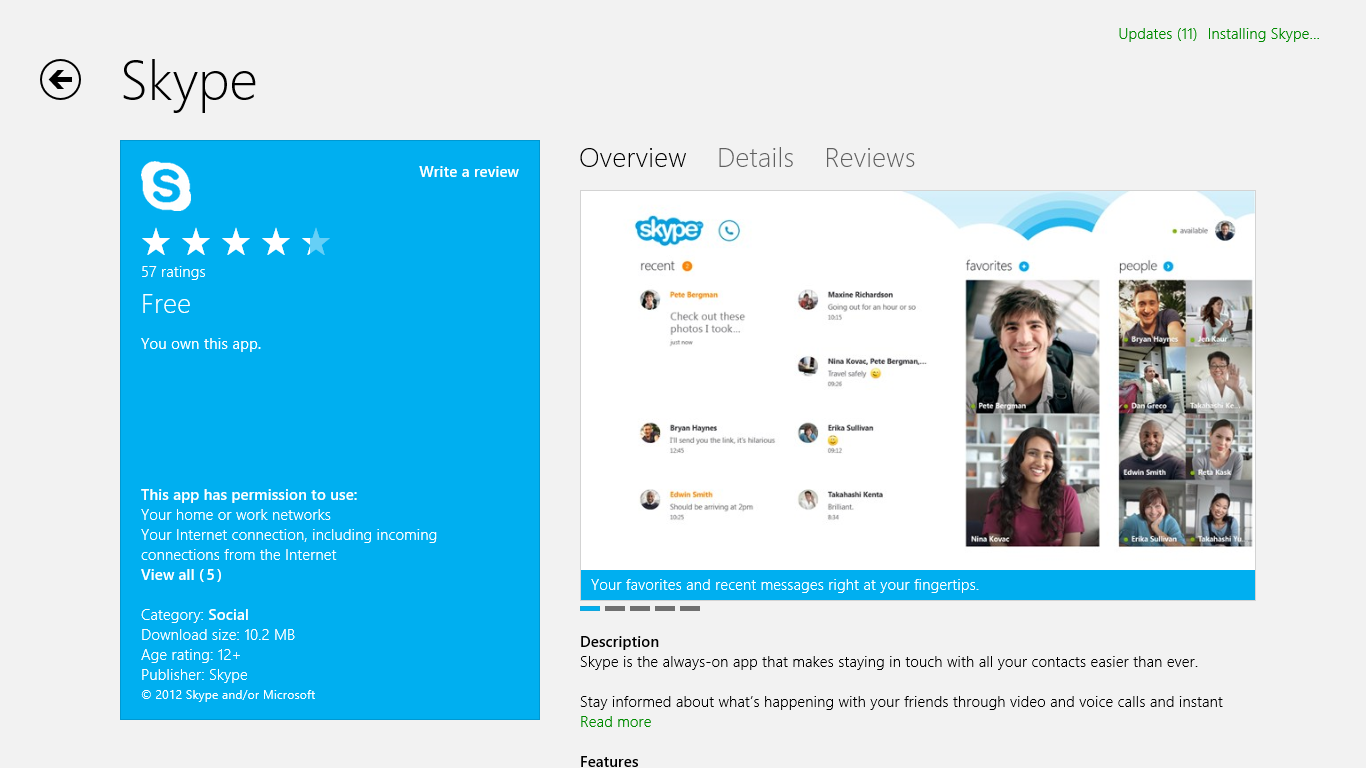The height and width of the screenshot is (768, 1366).
Task: Click the Skype app screenshot preview
Action: pos(917,381)
